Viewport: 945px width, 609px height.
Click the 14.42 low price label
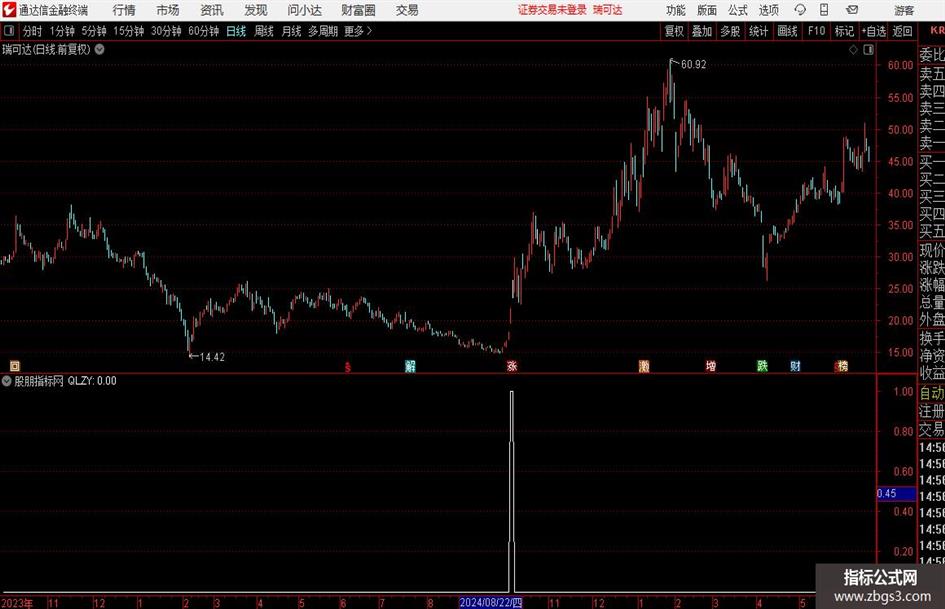212,357
